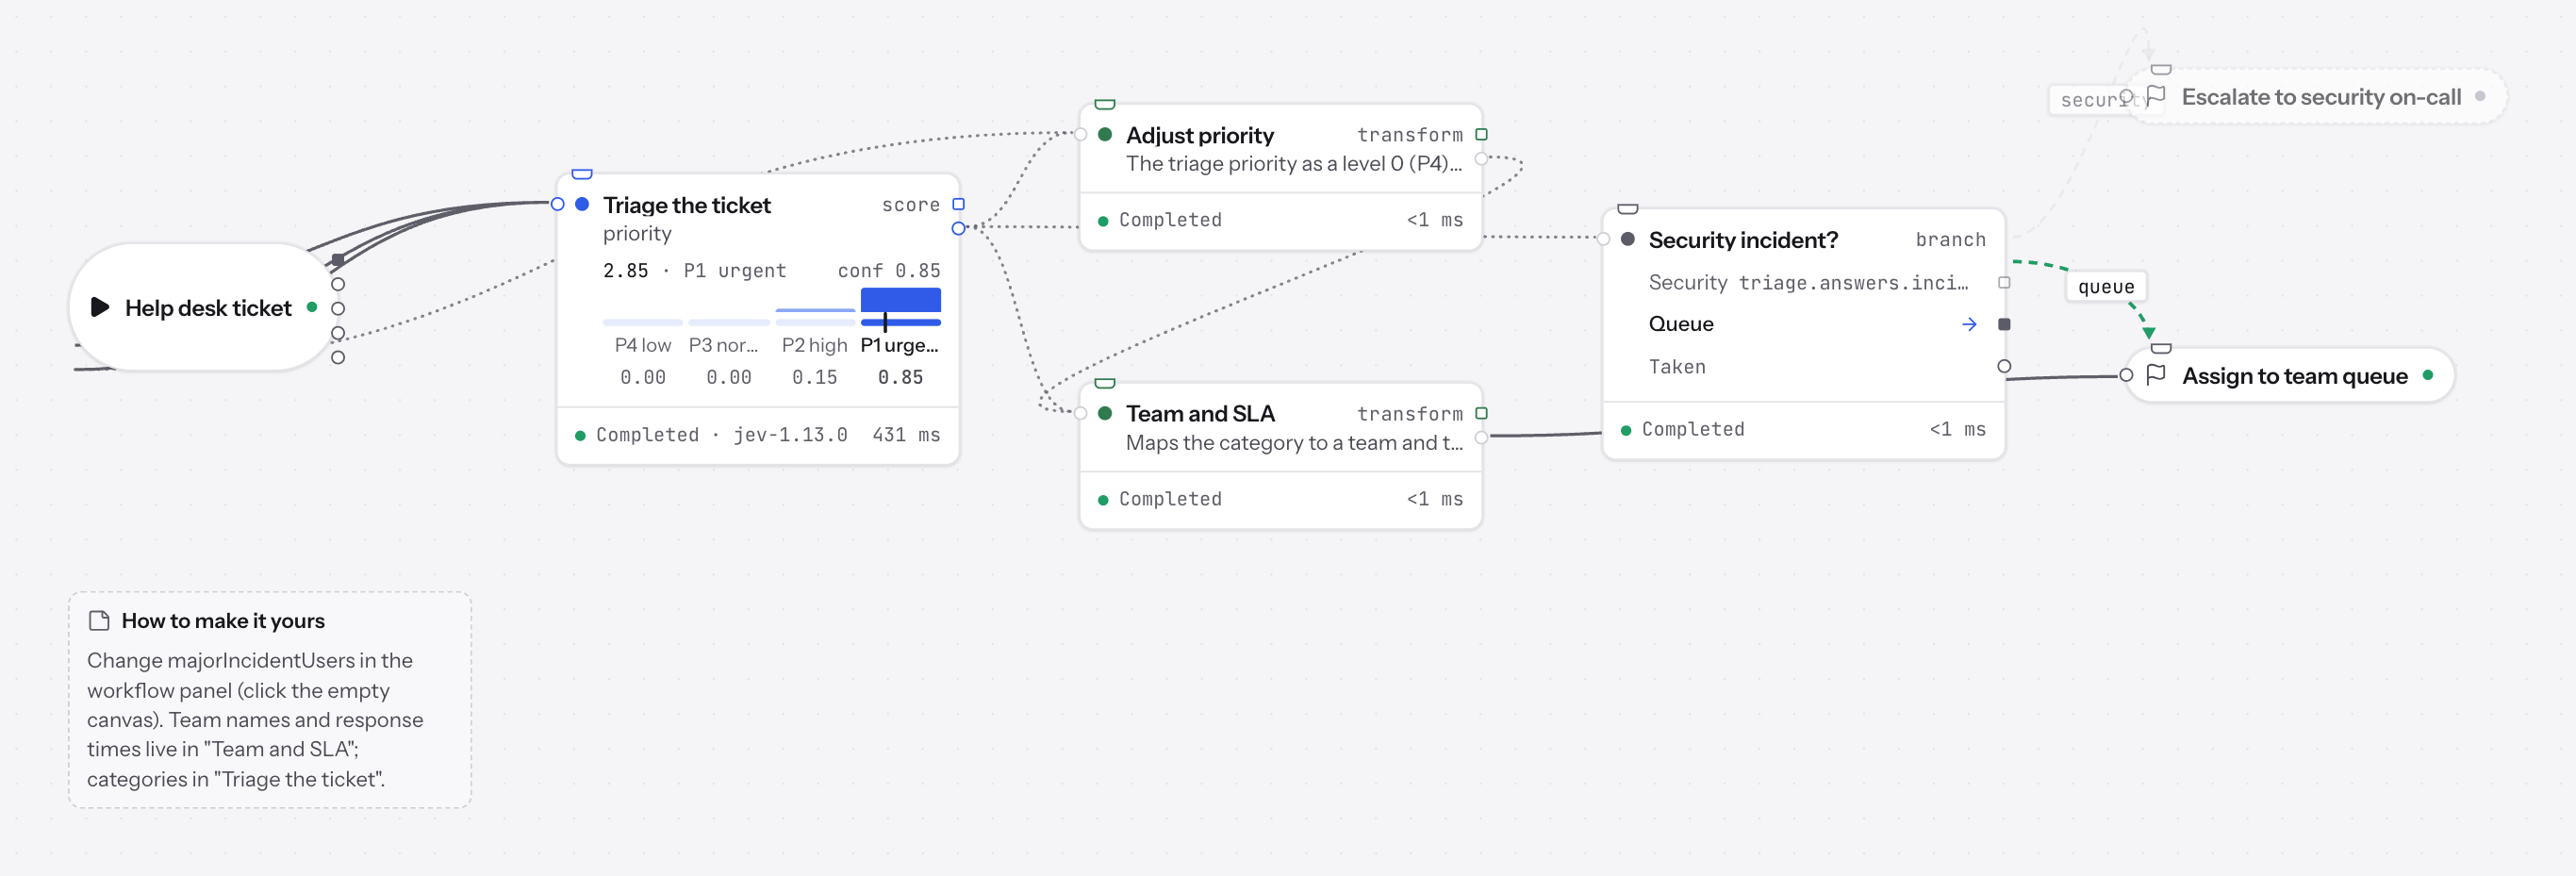
Task: Click the Triage the ticket title
Action: (687, 204)
